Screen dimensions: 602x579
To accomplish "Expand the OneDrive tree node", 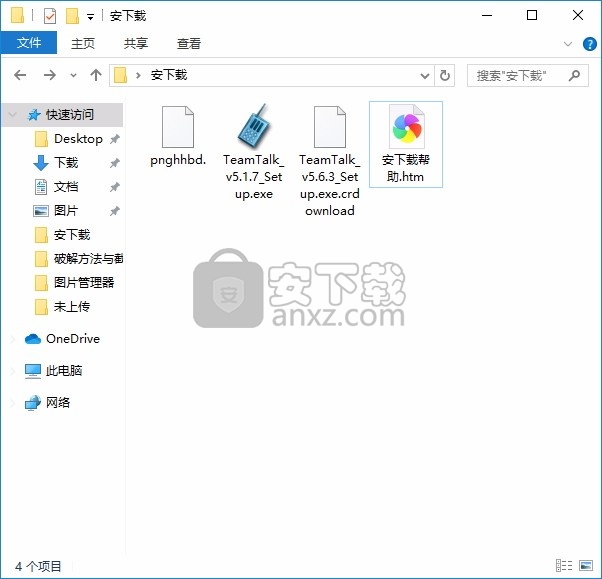I will click(x=13, y=339).
